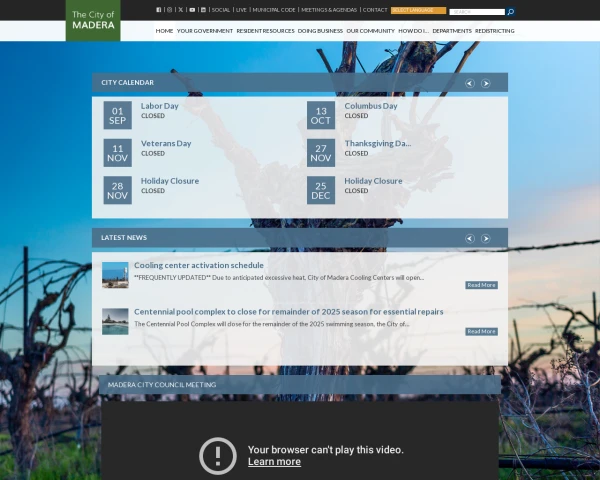The image size is (600, 480).
Task: Click the City Calendar section heading
Action: (127, 83)
